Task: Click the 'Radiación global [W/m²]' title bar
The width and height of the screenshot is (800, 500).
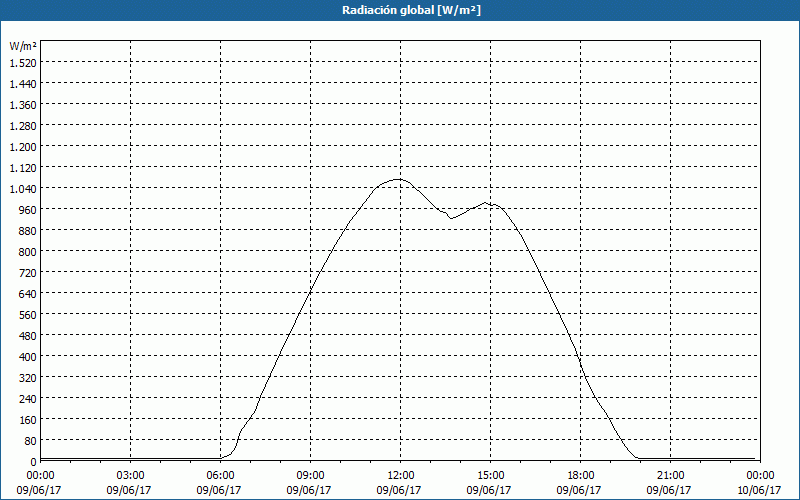Action: [400, 10]
